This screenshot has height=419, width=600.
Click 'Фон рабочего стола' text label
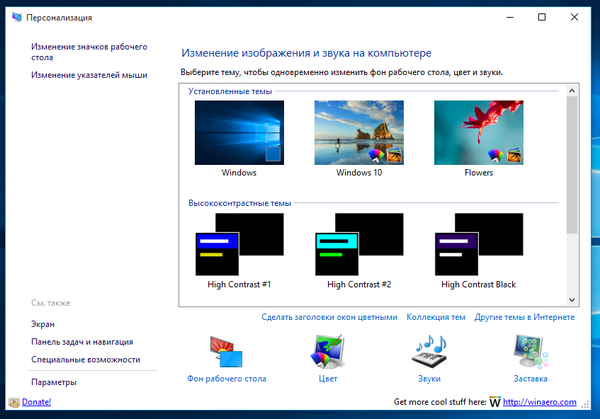pyautogui.click(x=227, y=379)
